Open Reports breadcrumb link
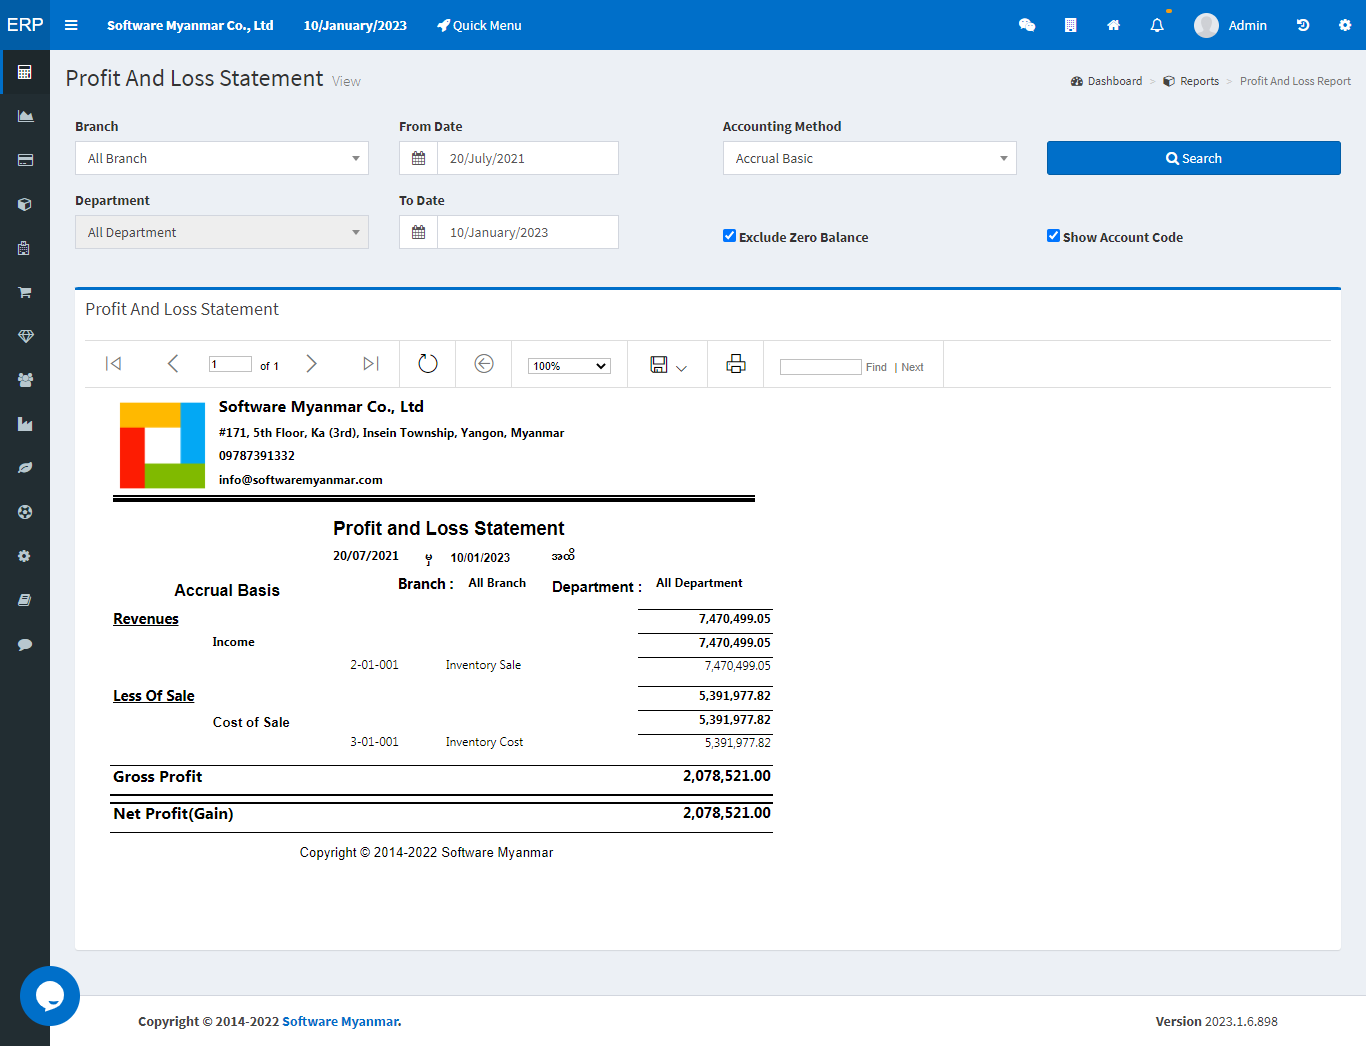 [1191, 81]
